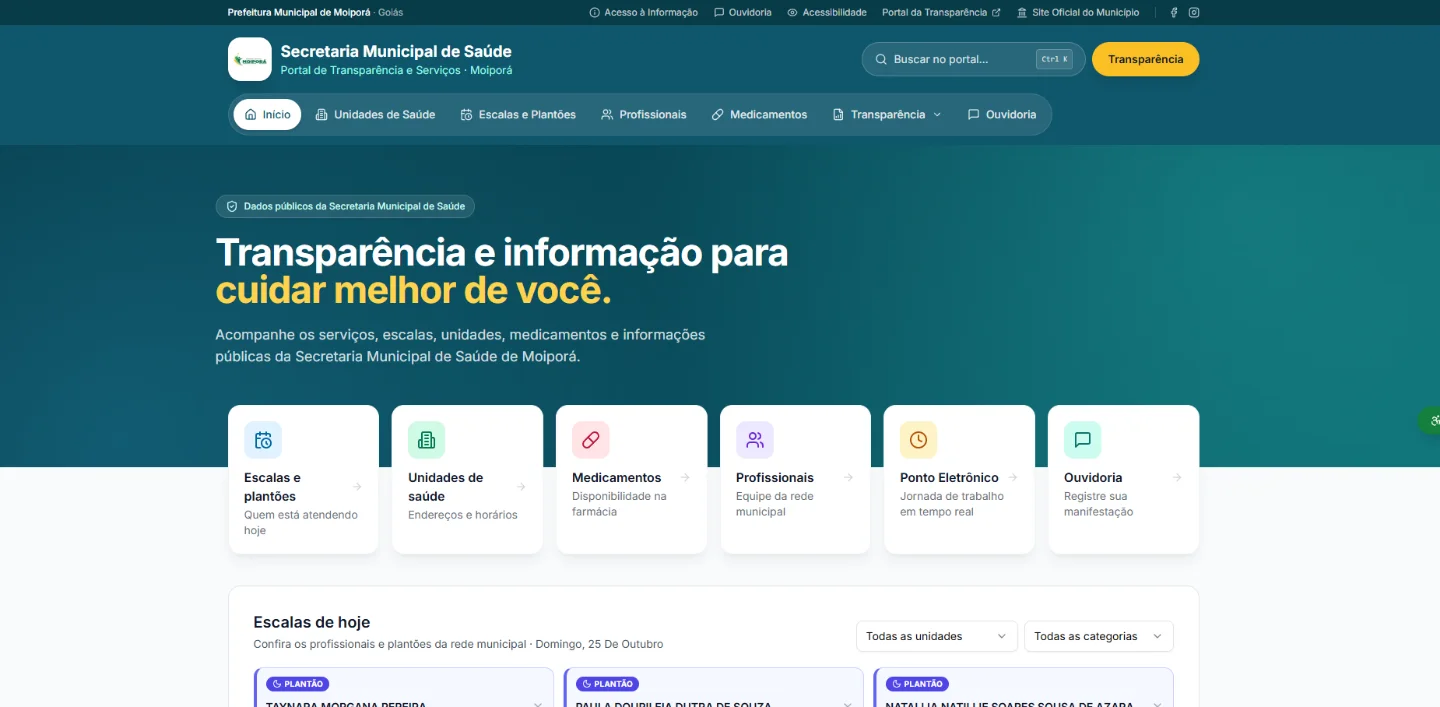
Task: Click the Dados públicos da Secretaria badge
Action: 345,206
